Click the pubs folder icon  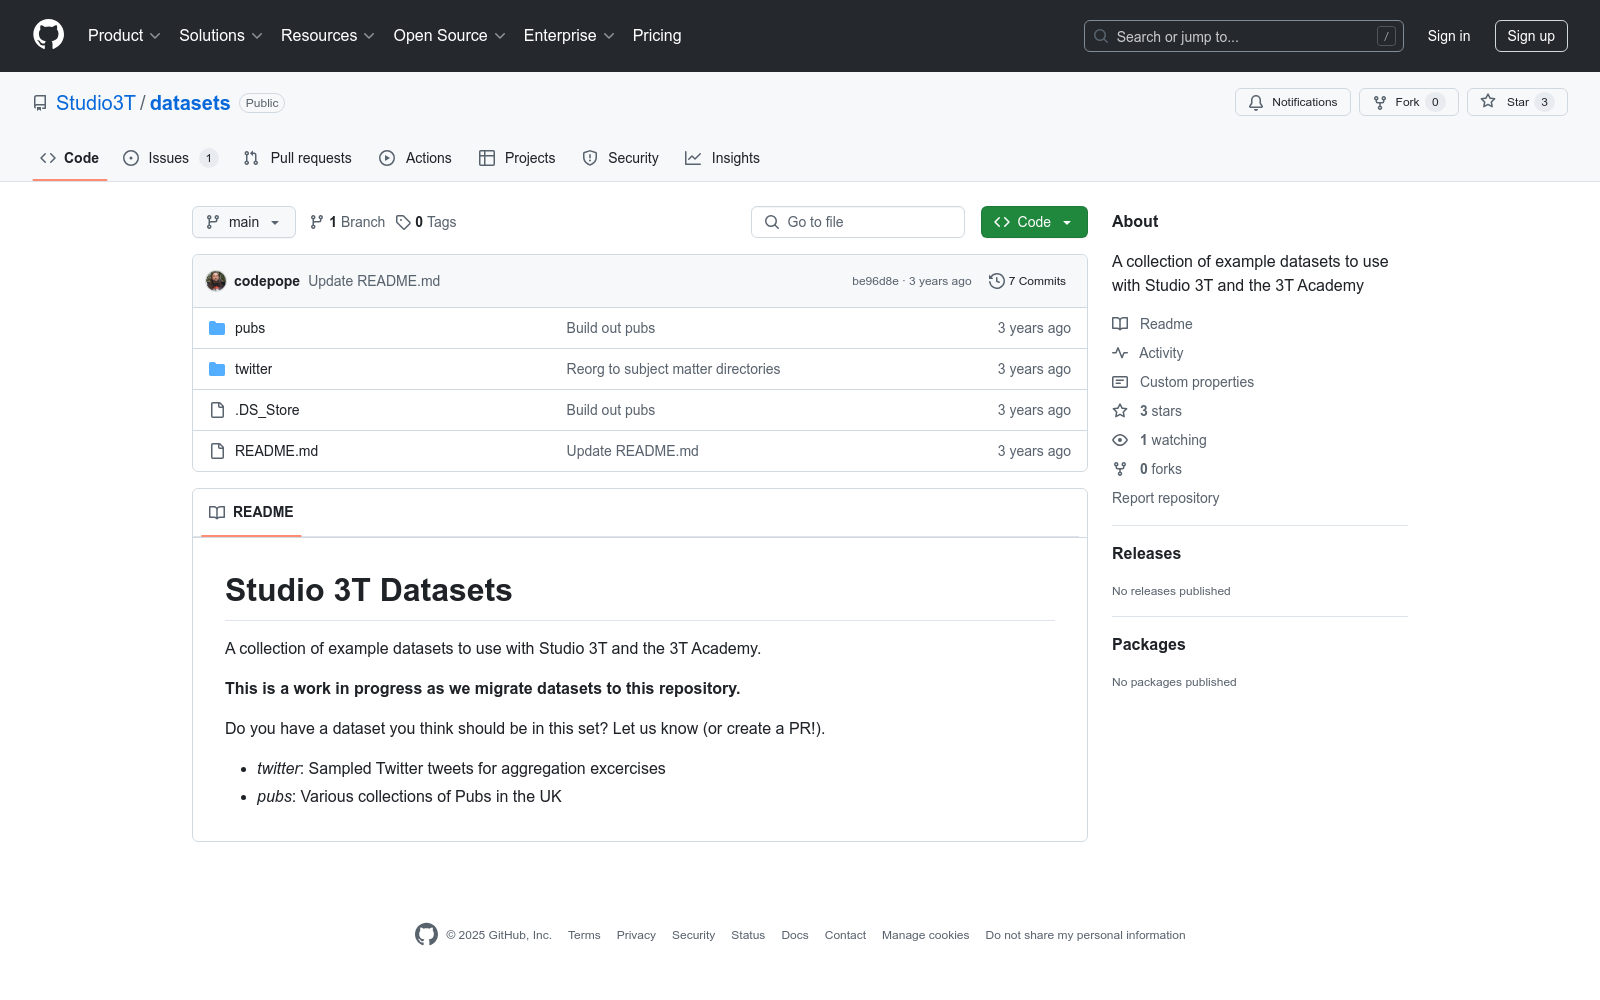pos(217,328)
